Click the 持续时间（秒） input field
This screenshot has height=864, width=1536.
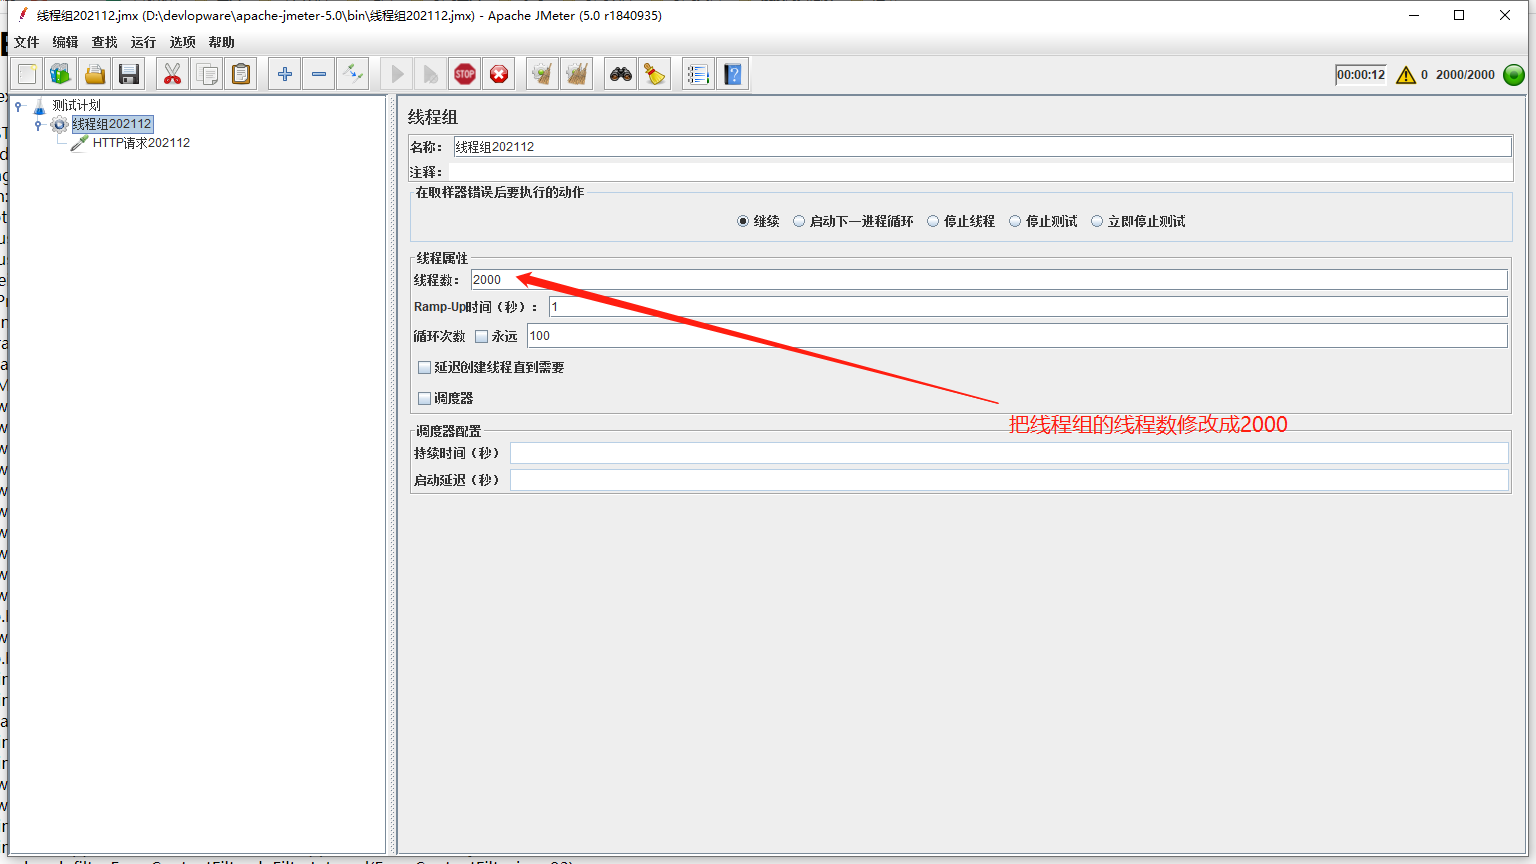(x=1009, y=453)
